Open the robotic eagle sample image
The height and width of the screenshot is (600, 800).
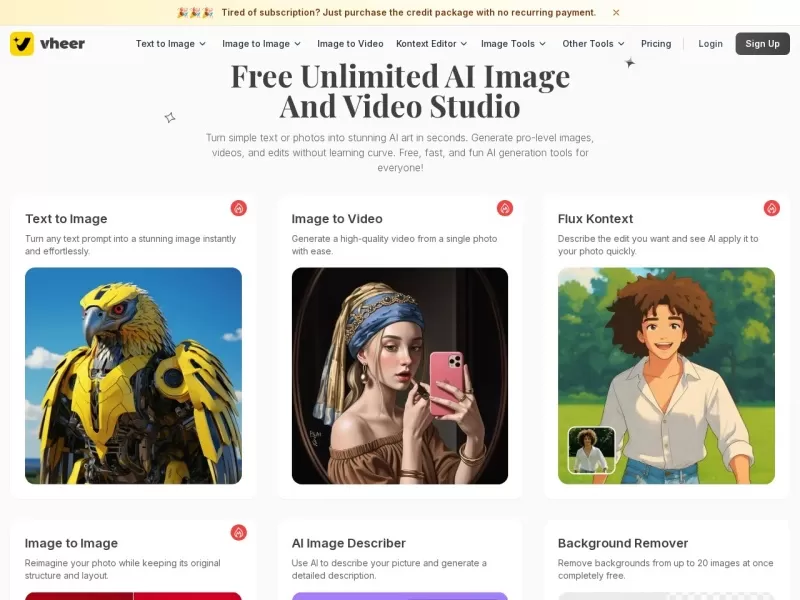(x=133, y=375)
